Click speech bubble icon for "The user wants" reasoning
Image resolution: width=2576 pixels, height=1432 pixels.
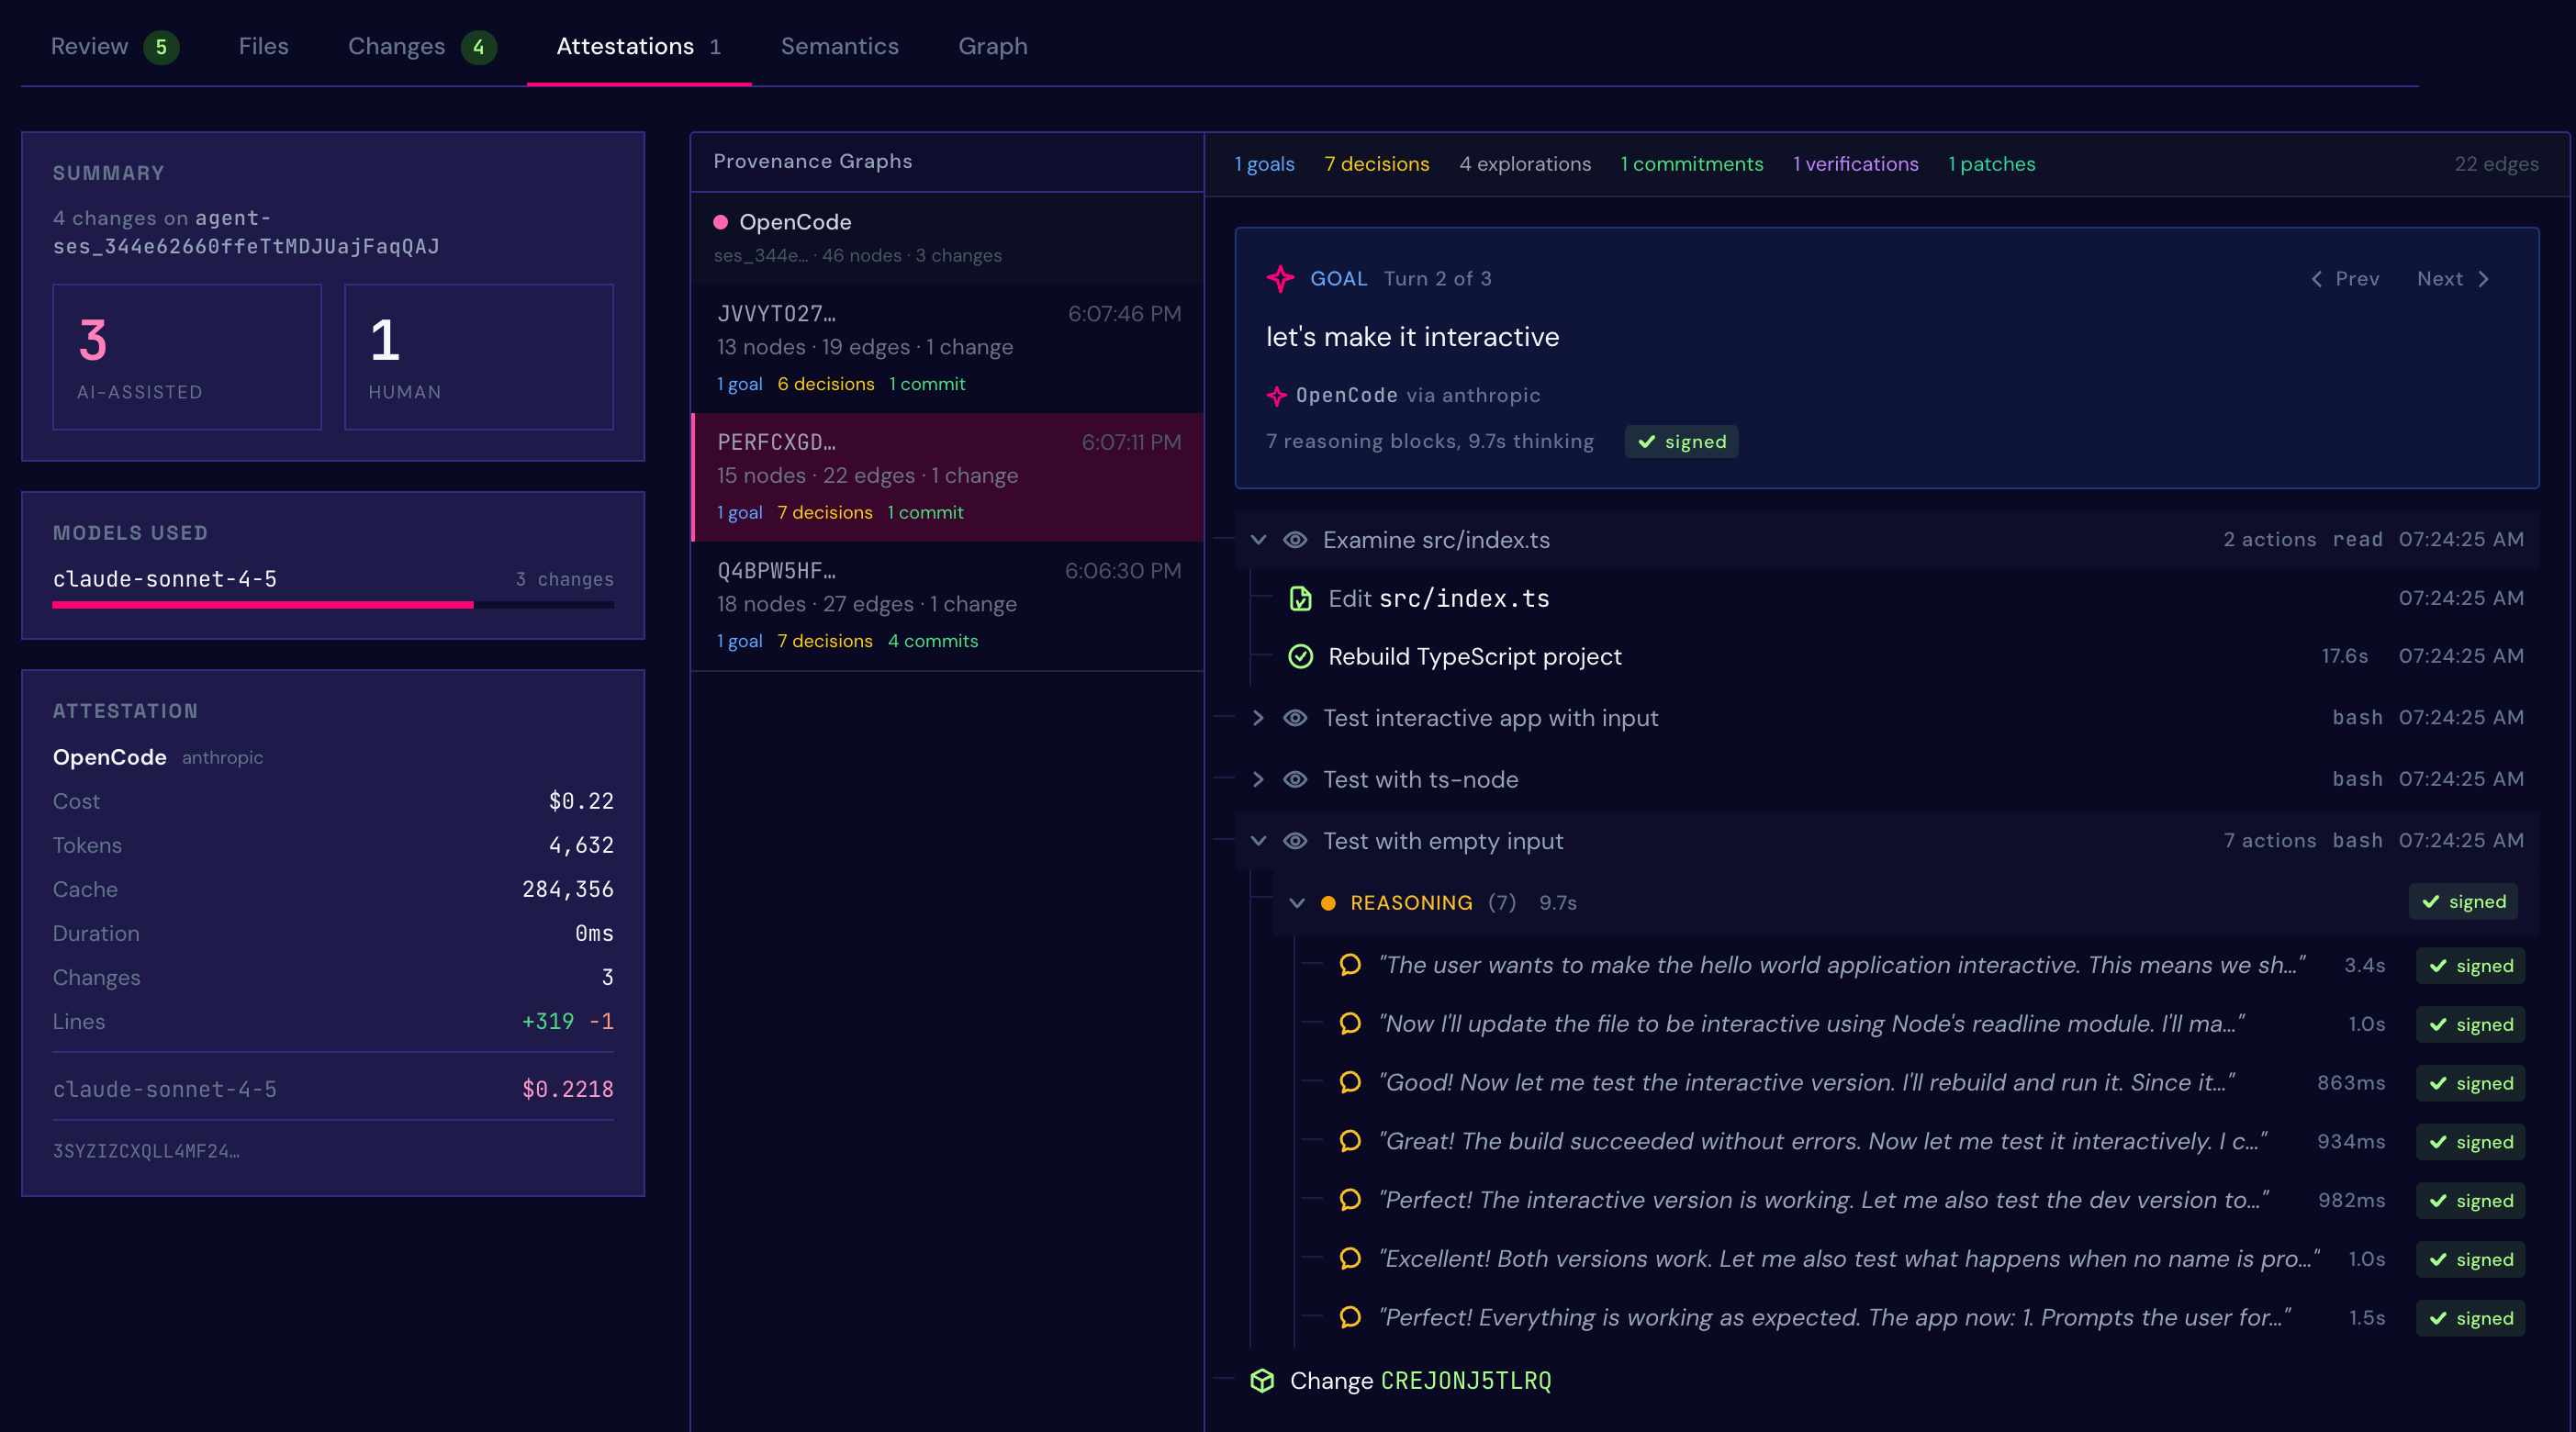point(1350,965)
